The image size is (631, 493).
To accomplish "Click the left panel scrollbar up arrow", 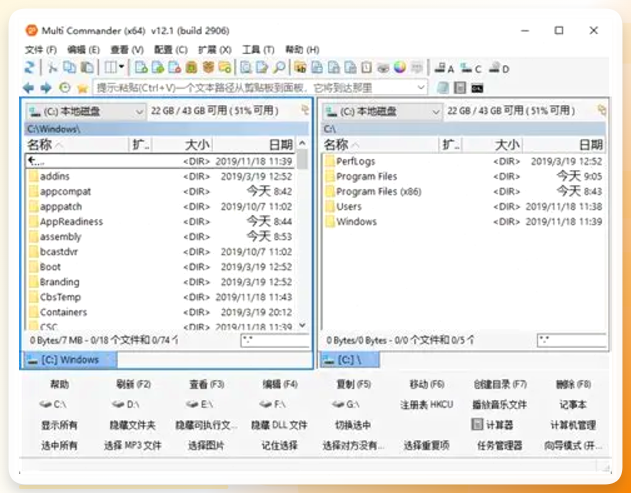I will pyautogui.click(x=302, y=143).
